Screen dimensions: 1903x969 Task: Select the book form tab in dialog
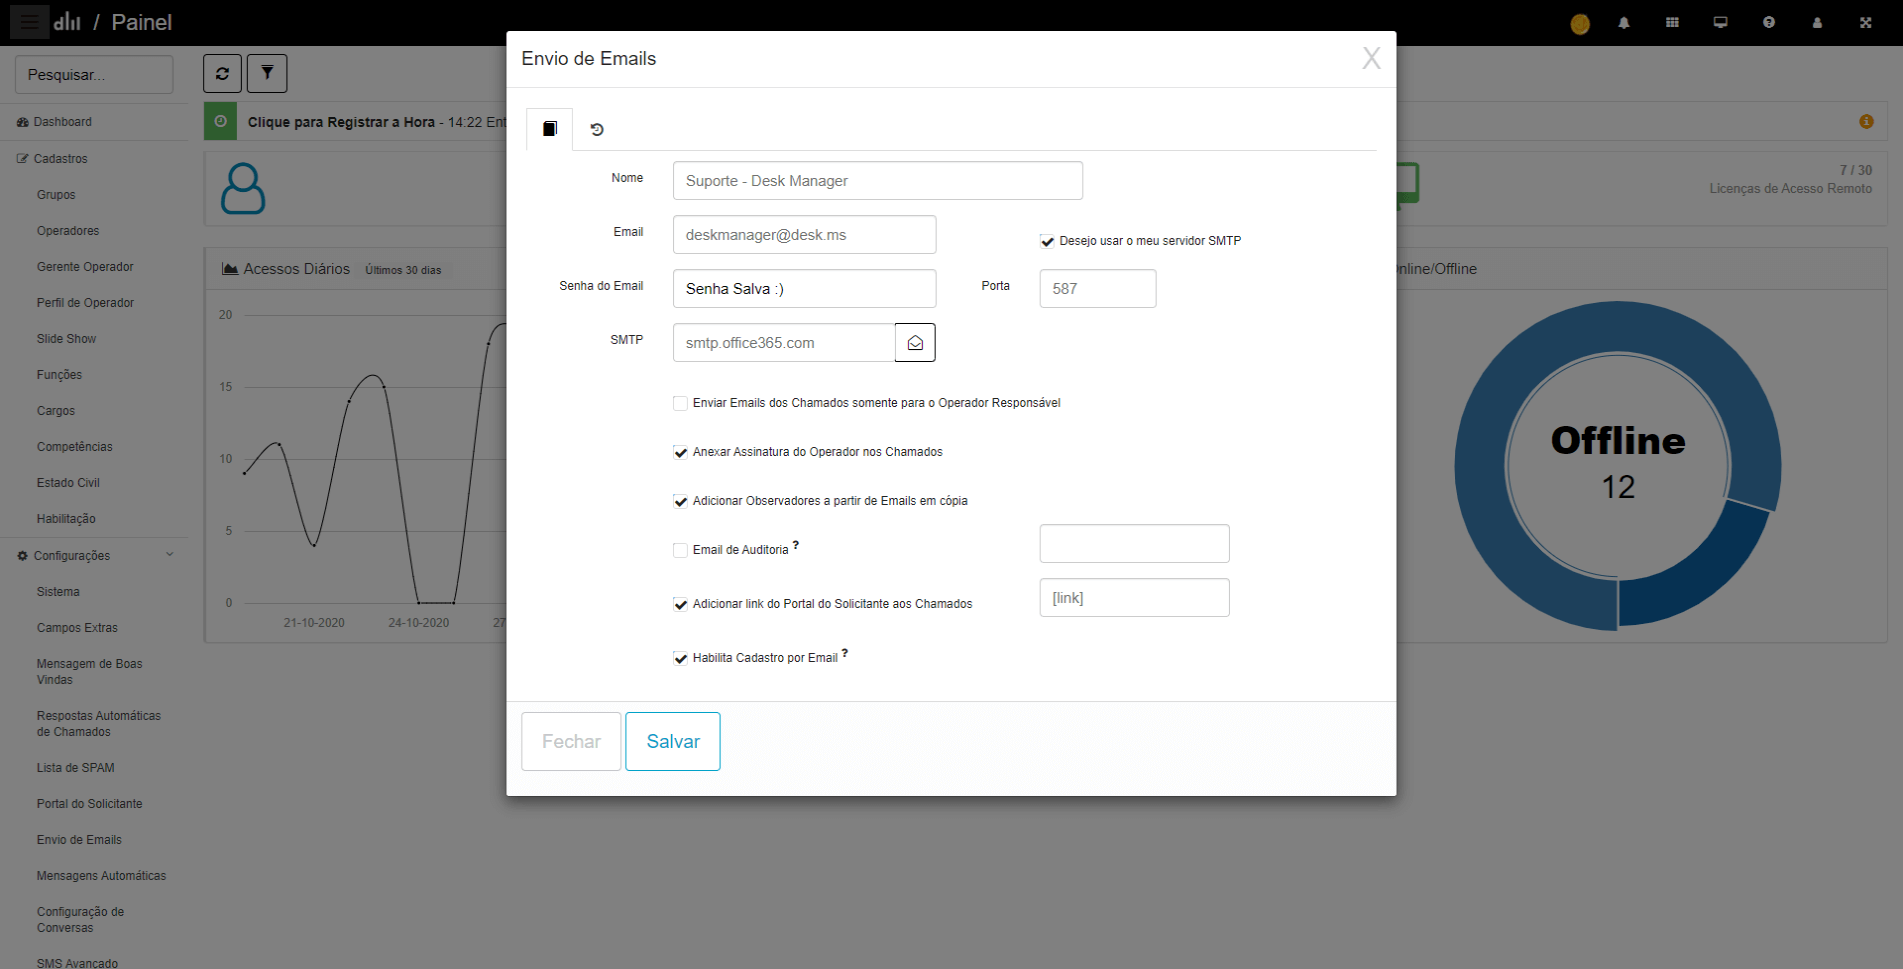(x=549, y=129)
